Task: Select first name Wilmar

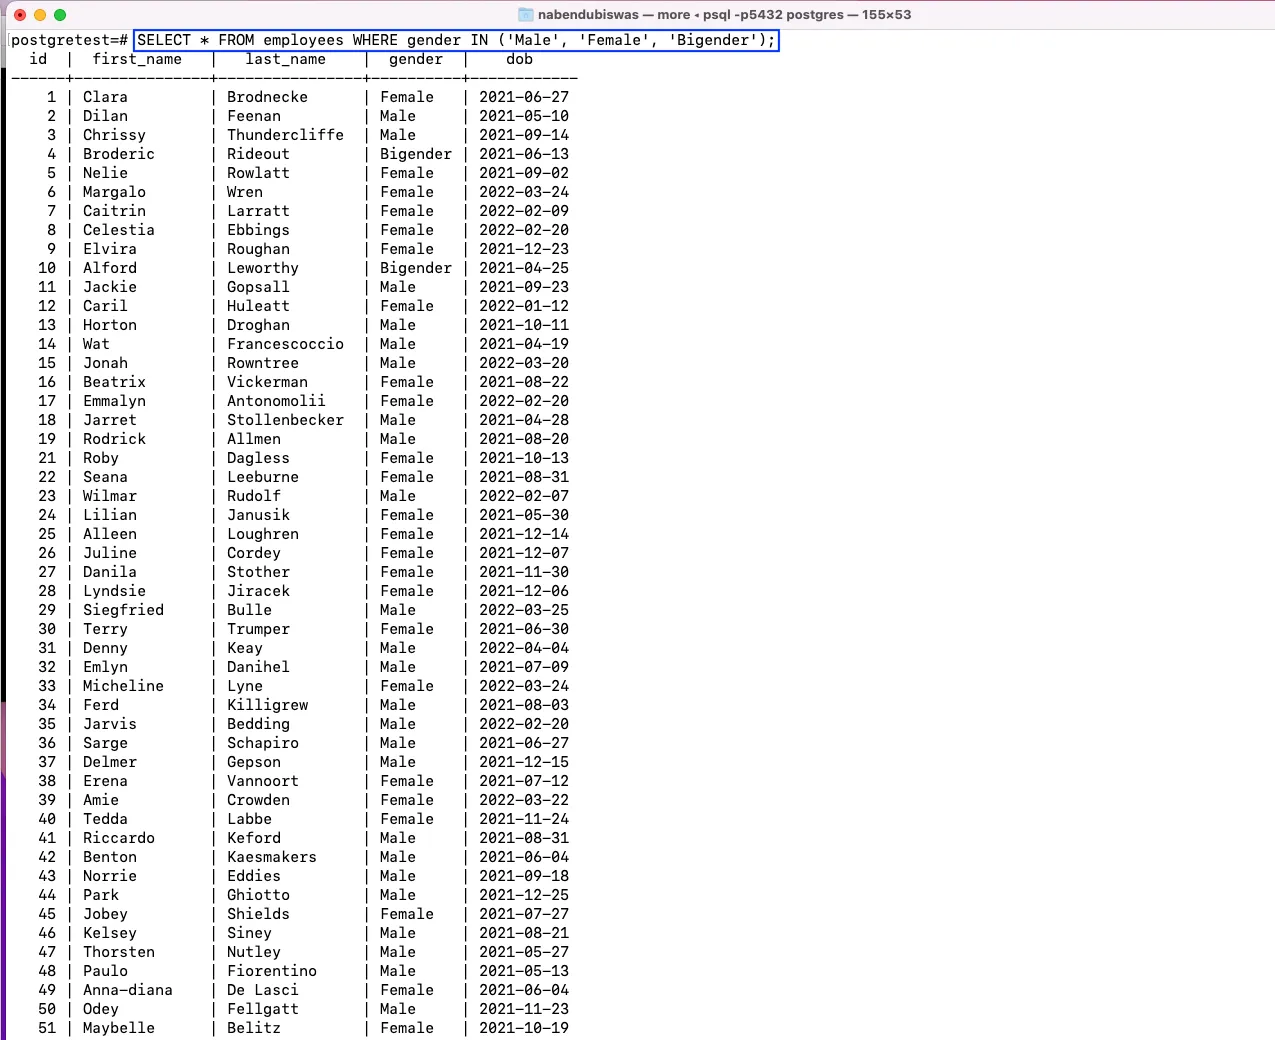Action: [x=110, y=496]
